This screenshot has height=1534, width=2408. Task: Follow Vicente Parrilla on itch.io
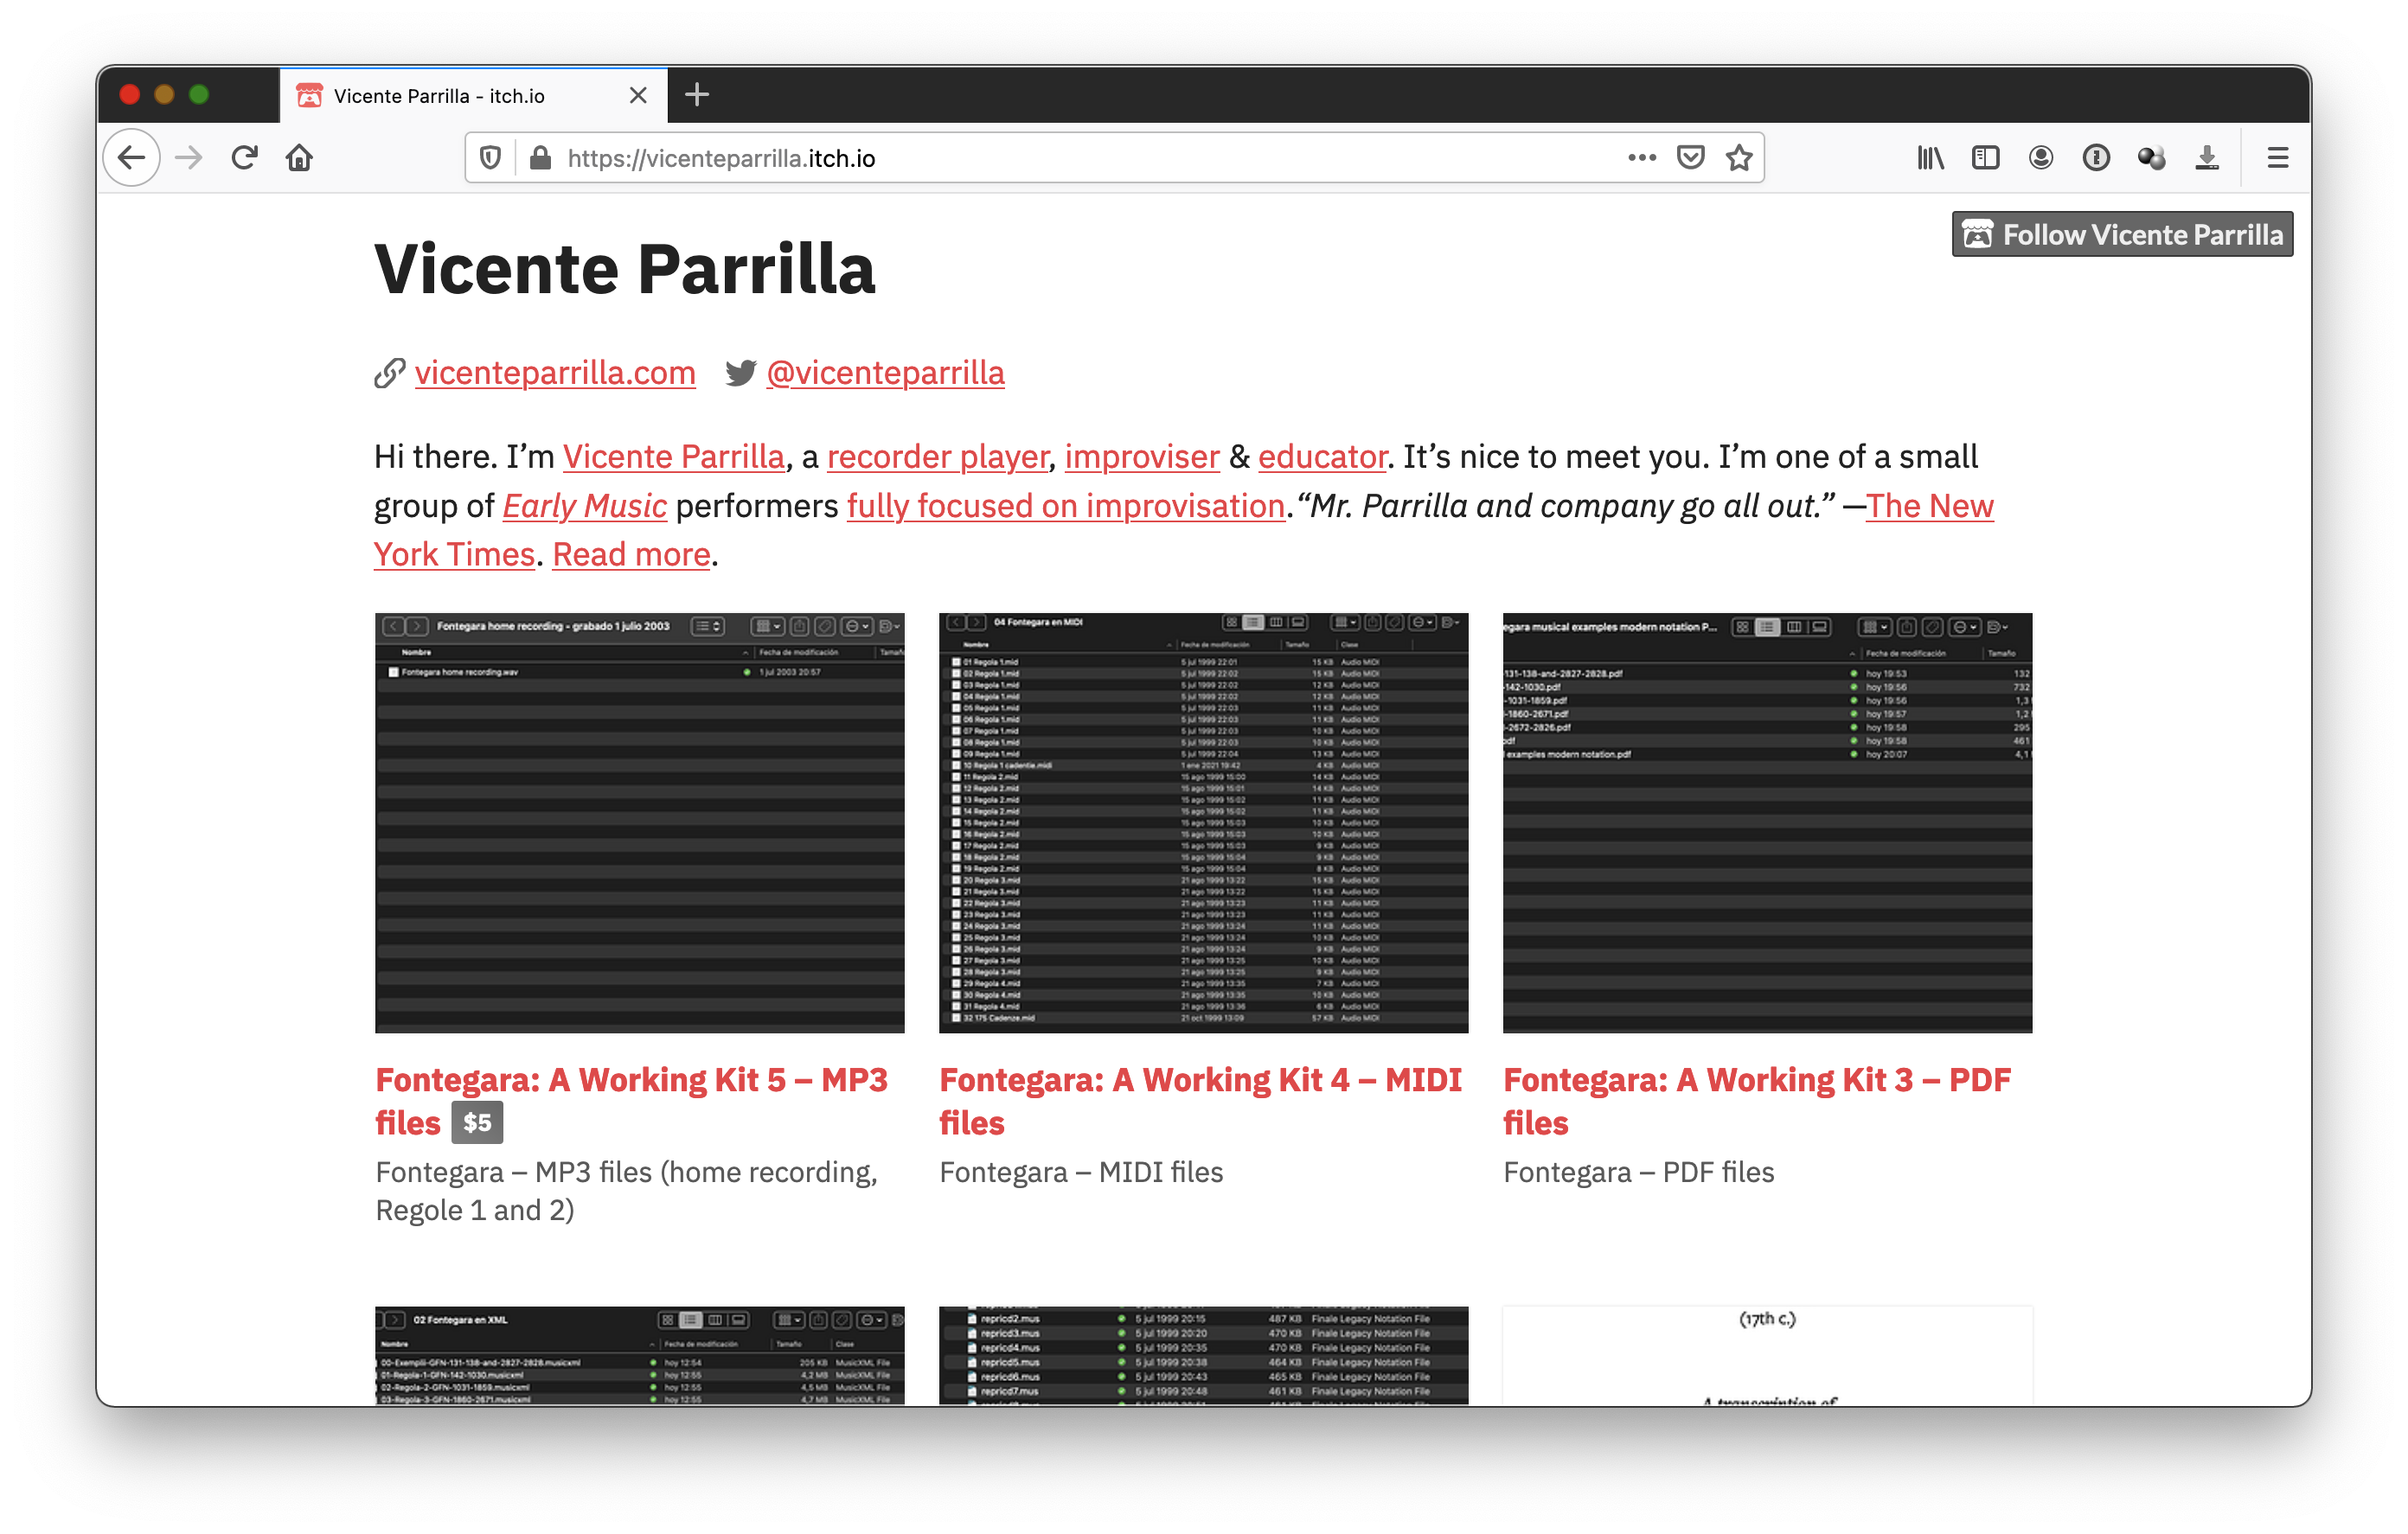tap(2122, 234)
